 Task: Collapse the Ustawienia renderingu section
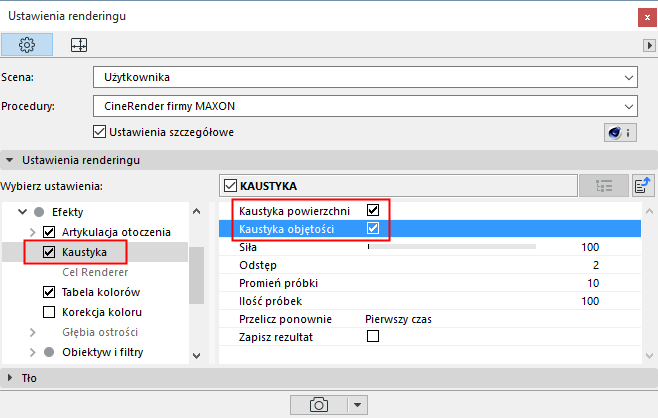click(x=10, y=160)
